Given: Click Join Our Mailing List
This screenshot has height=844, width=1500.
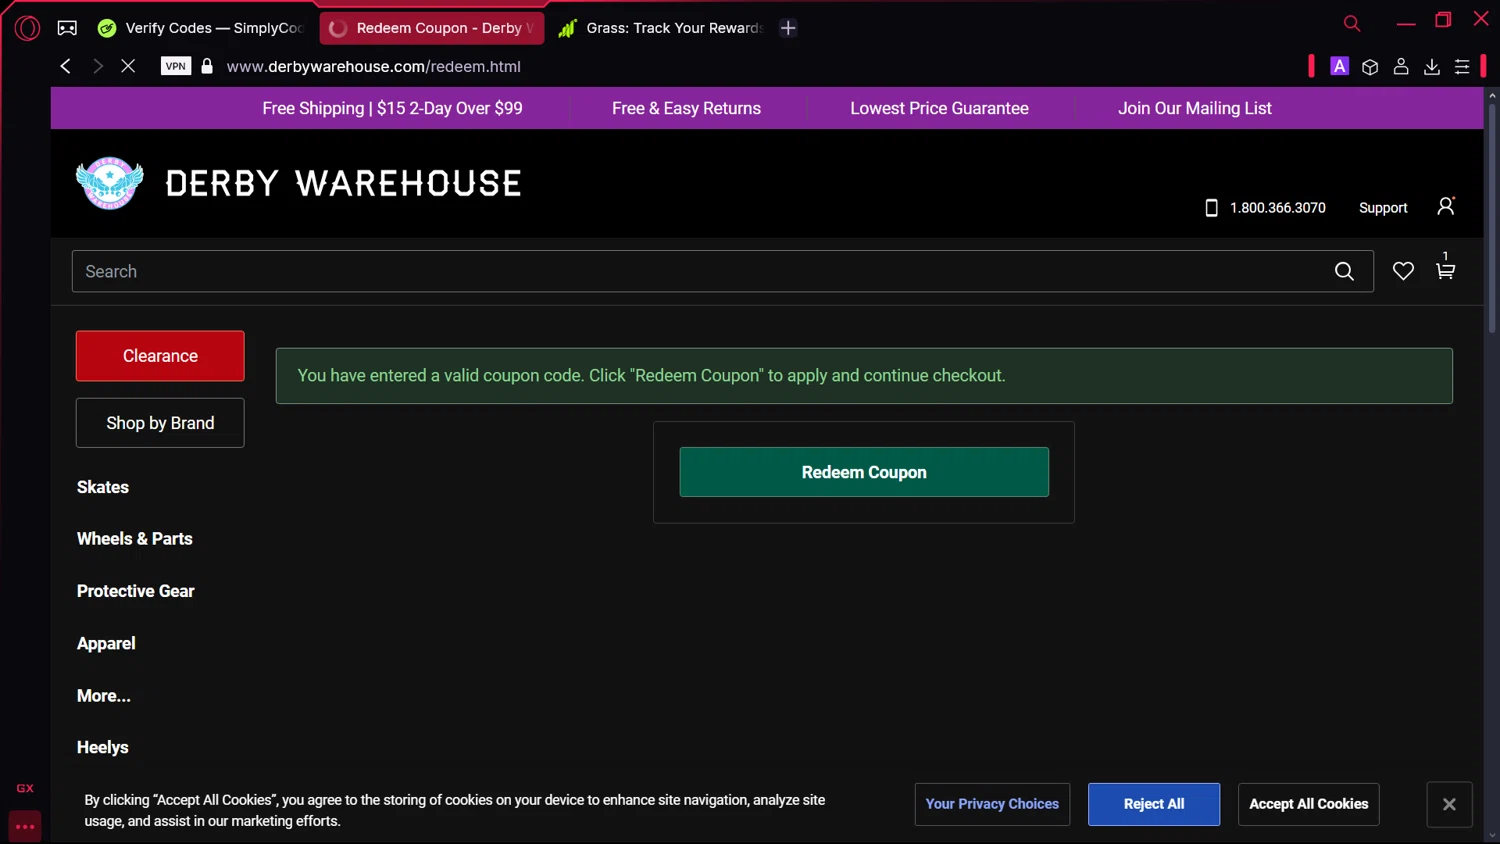Looking at the screenshot, I should point(1195,108).
